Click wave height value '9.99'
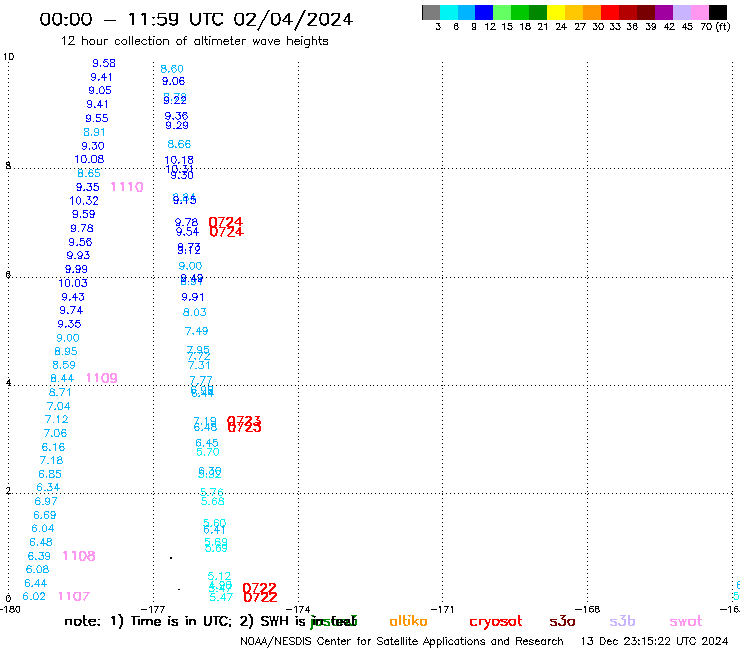740x650 pixels. 76,269
